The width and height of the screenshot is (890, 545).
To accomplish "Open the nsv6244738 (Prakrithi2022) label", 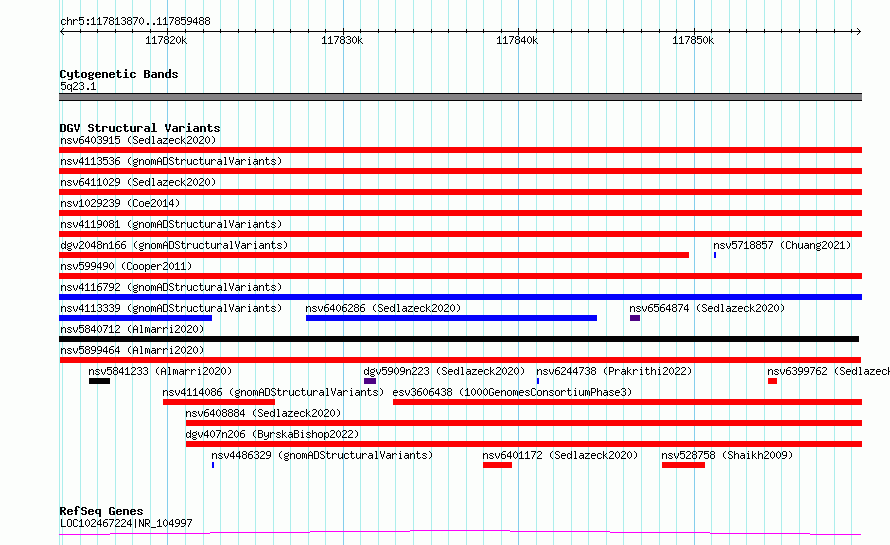I will tap(614, 371).
